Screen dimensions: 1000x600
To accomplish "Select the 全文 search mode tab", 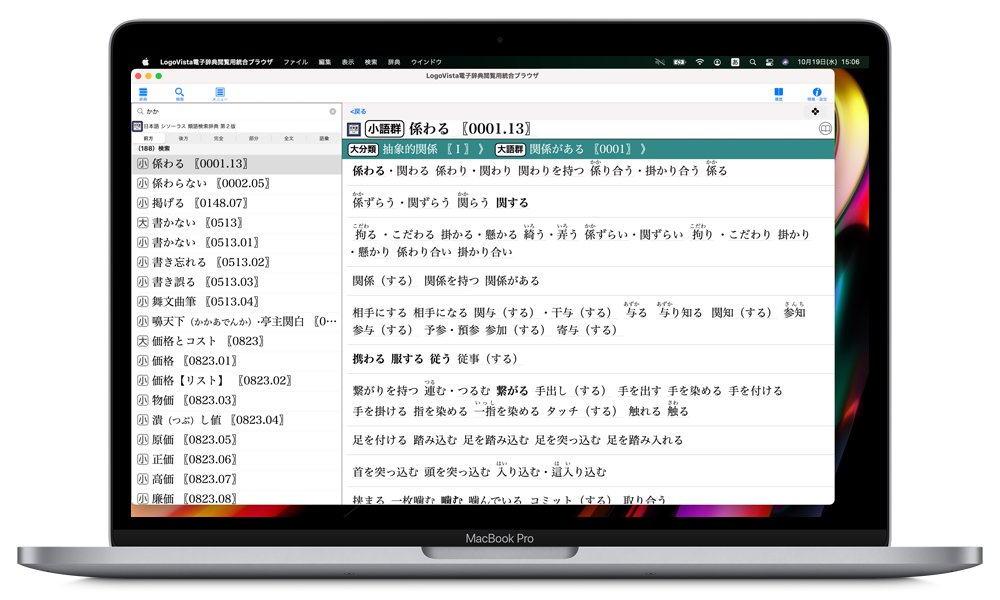I will 289,138.
